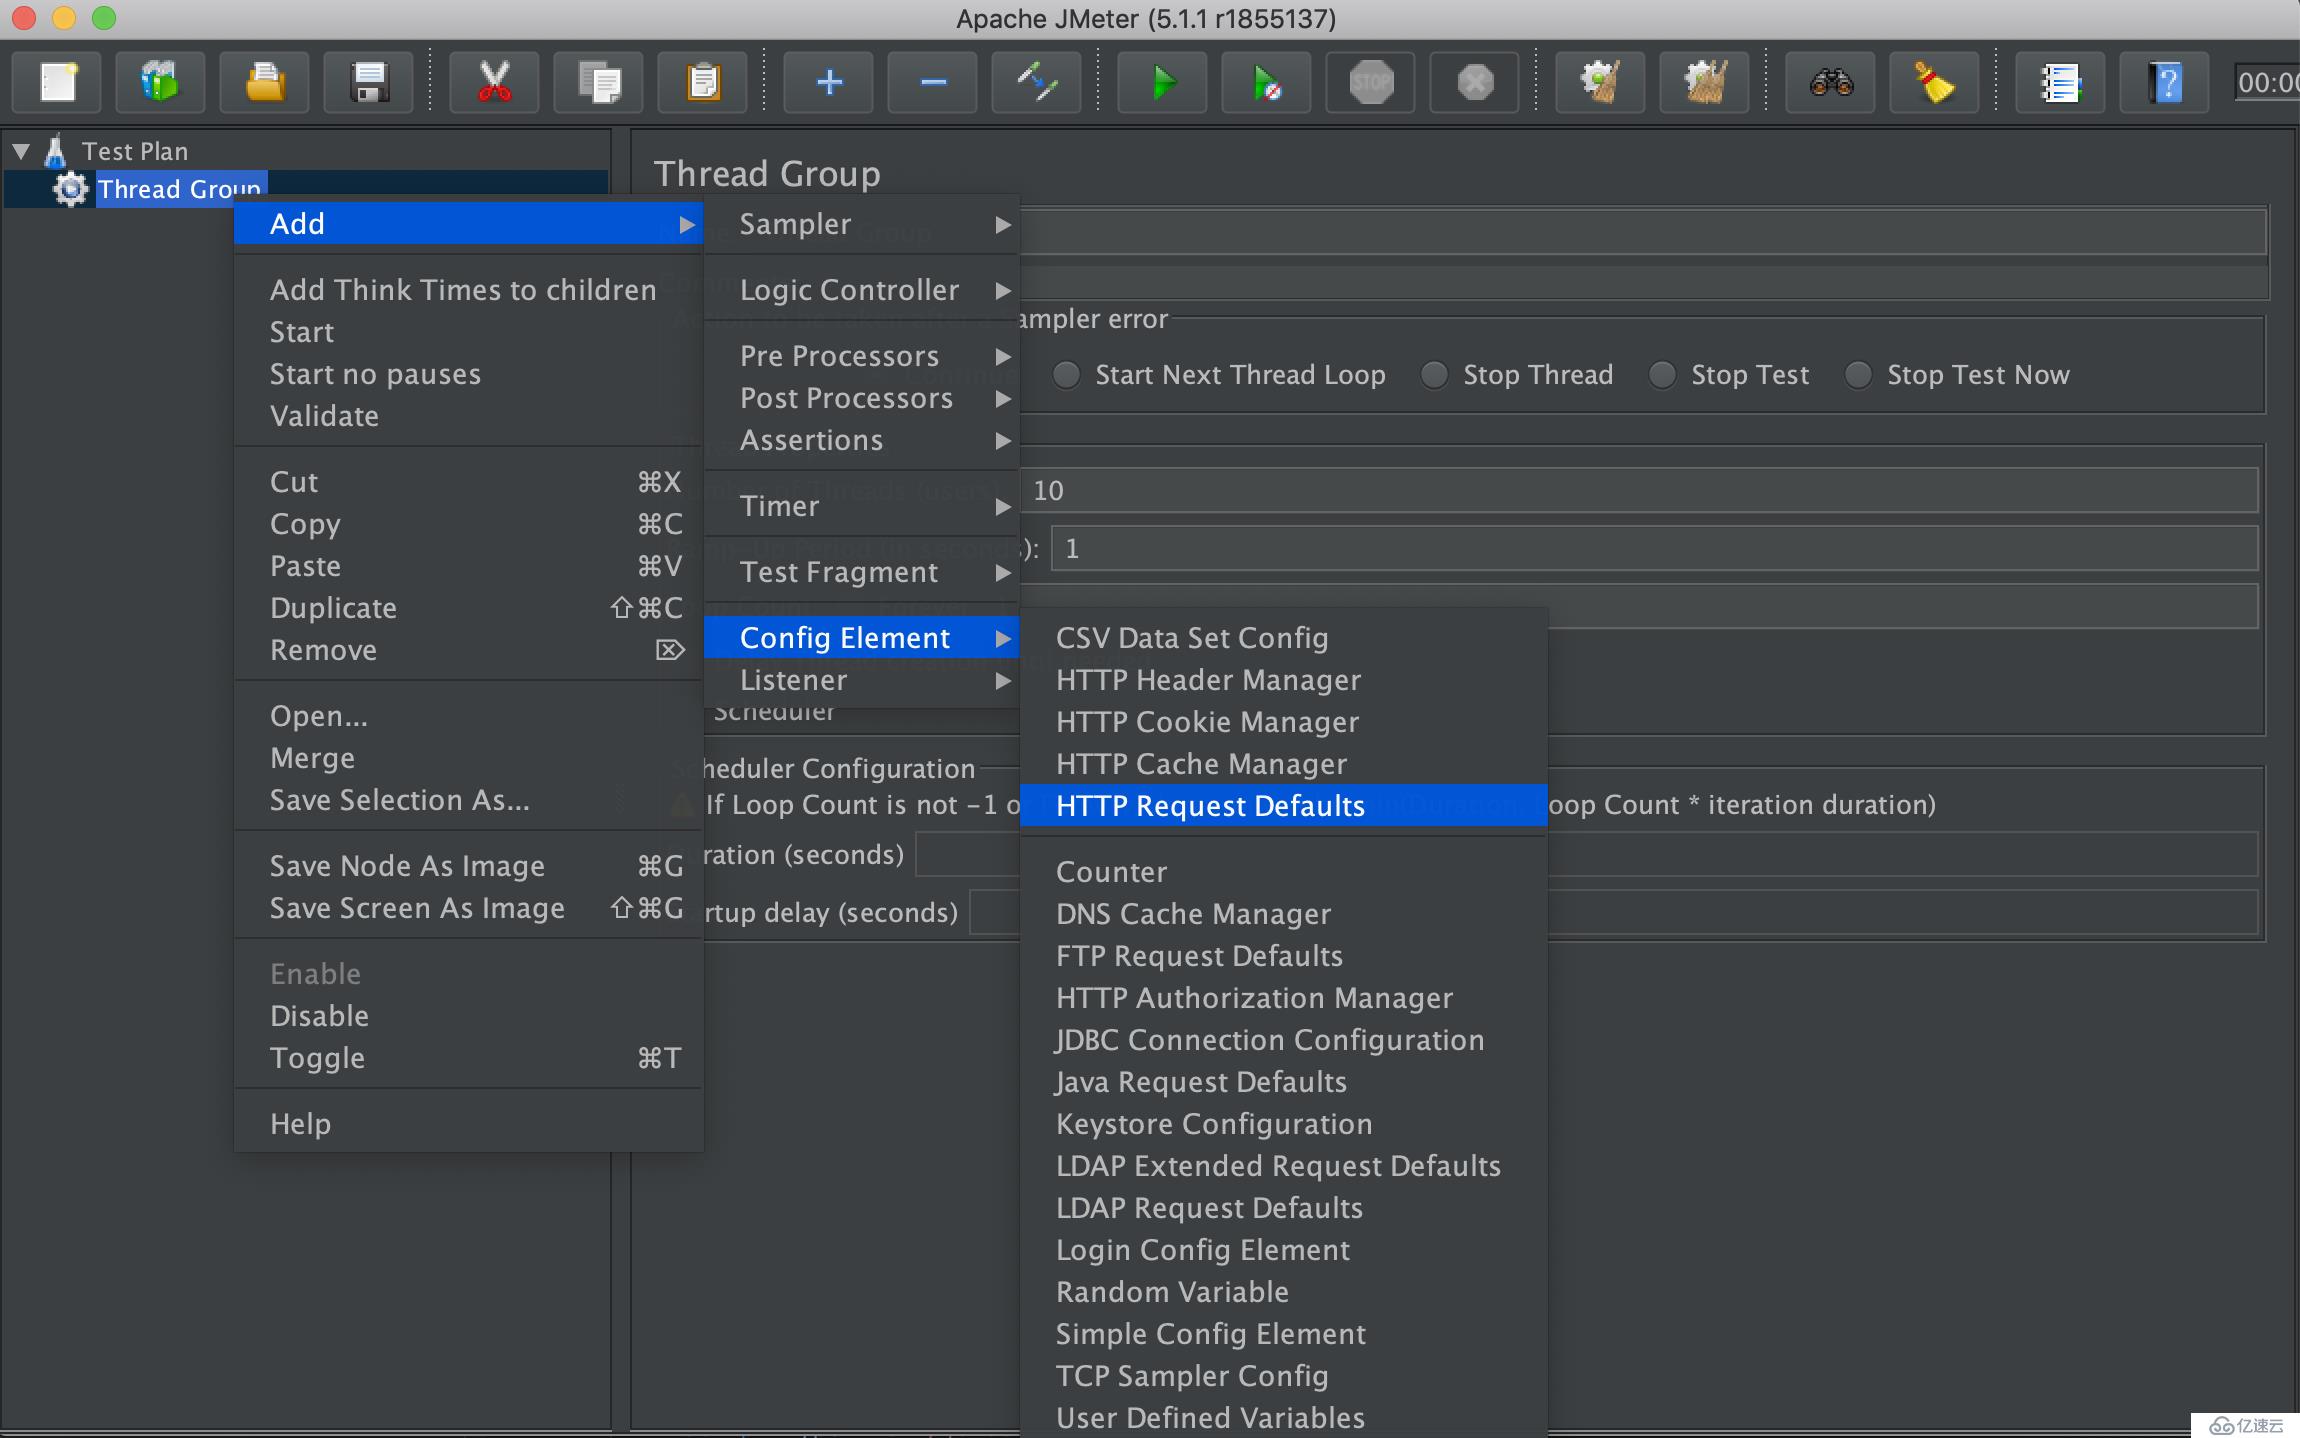2300x1438 pixels.
Task: Click the Reset Search broom icon
Action: 1934,82
